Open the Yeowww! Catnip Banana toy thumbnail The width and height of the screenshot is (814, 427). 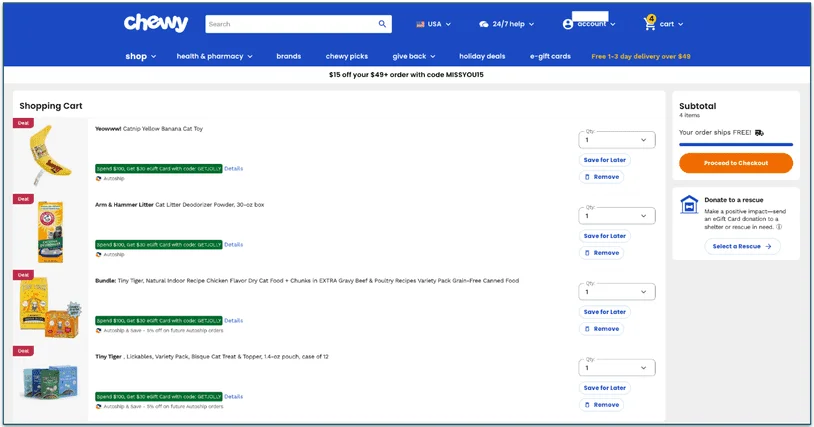pyautogui.click(x=50, y=155)
